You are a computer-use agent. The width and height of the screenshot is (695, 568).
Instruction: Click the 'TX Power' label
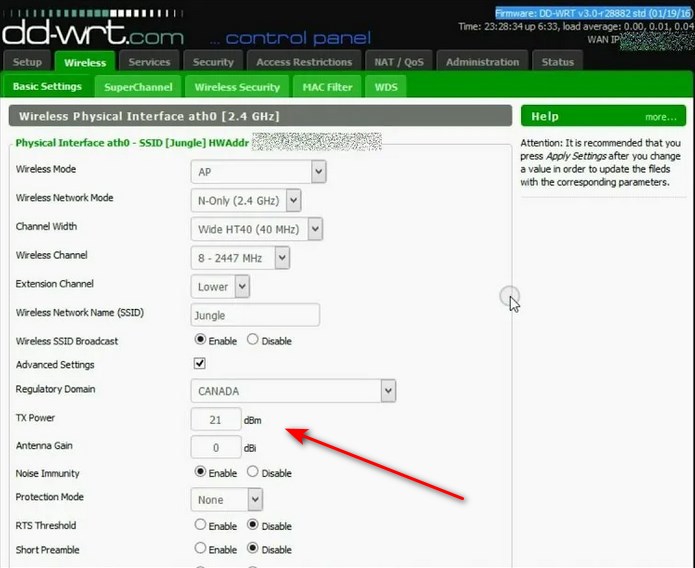click(x=35, y=418)
